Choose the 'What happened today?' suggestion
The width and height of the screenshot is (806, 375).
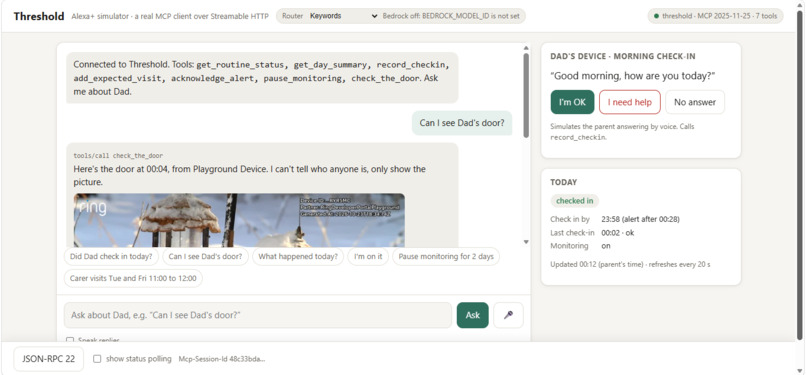point(298,256)
